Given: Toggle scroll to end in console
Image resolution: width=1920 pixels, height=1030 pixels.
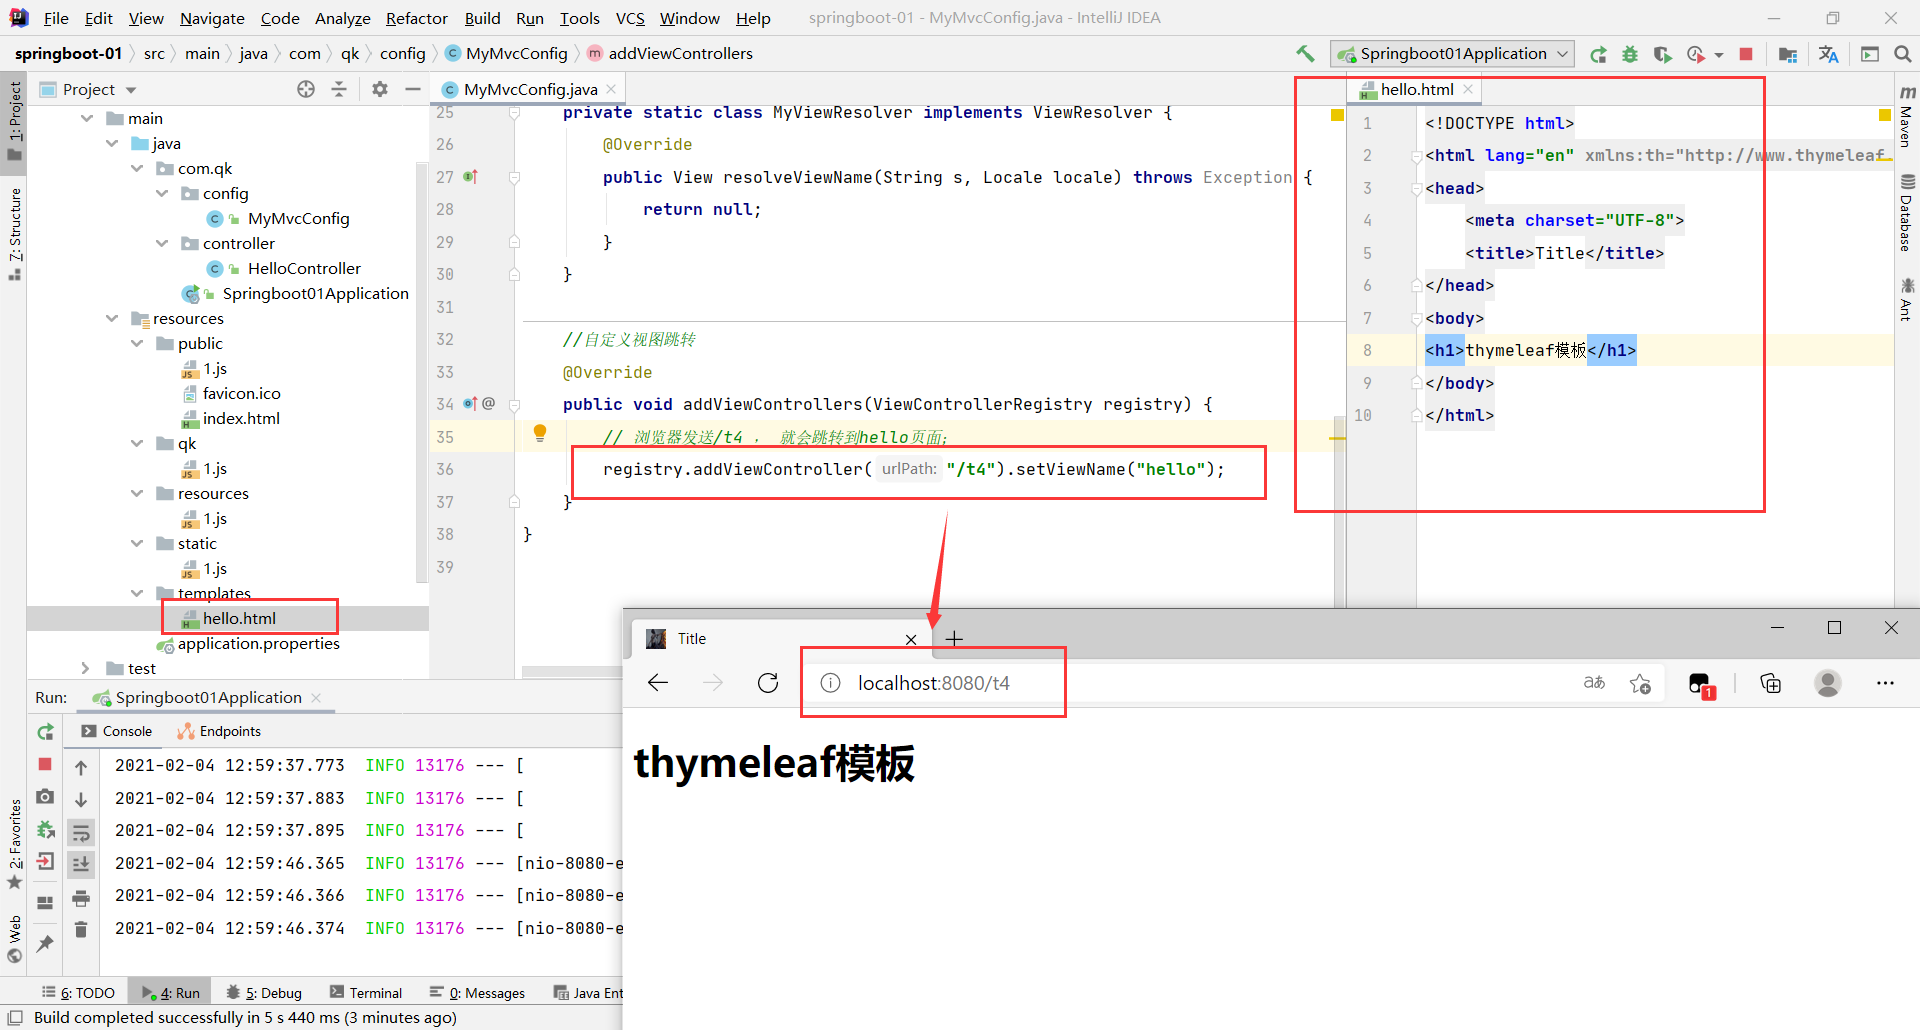Looking at the screenshot, I should [81, 865].
